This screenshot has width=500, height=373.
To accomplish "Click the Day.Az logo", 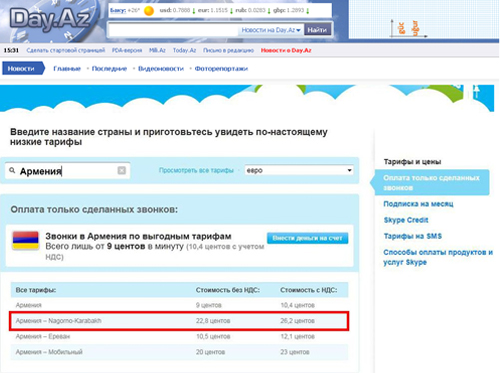I will tap(50, 19).
